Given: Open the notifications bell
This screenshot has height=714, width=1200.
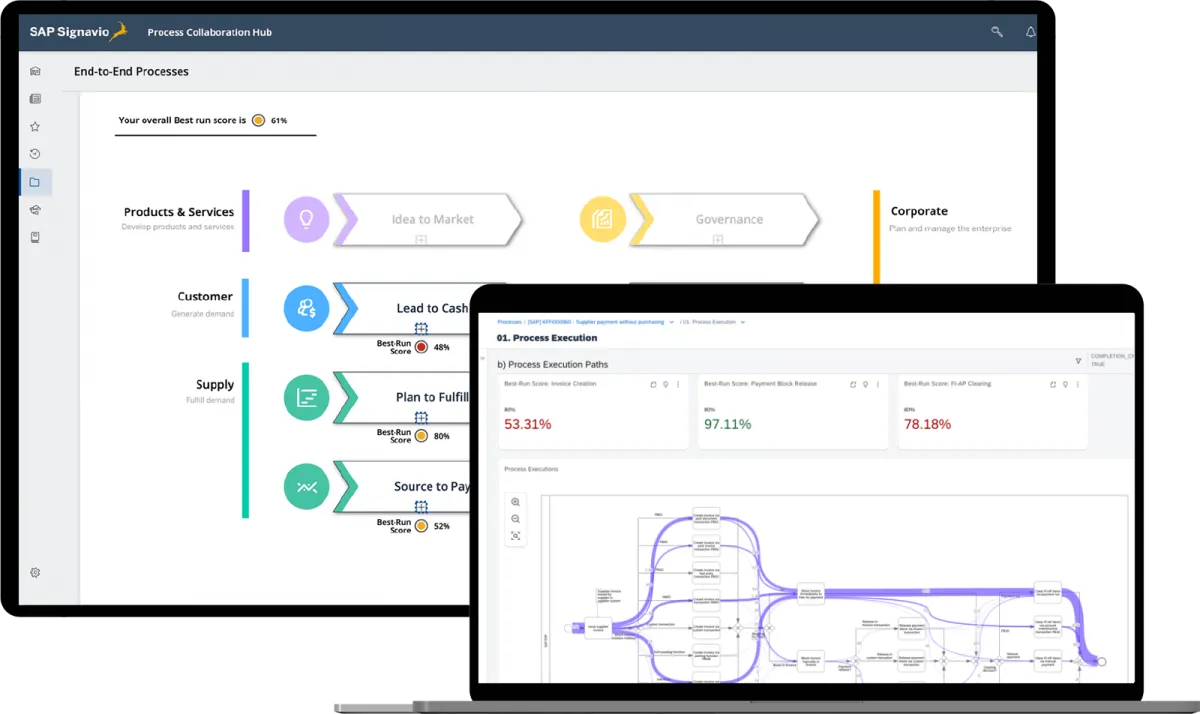Looking at the screenshot, I should [1031, 32].
